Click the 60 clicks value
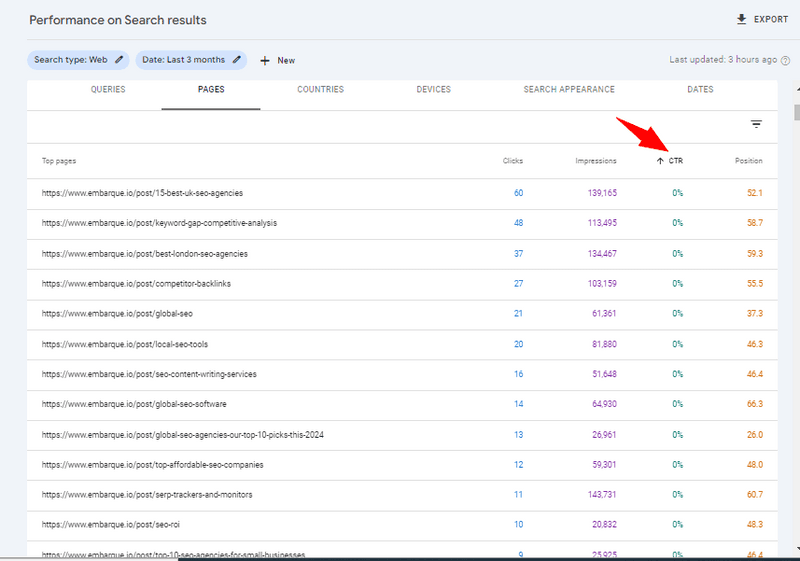The width and height of the screenshot is (800, 561). [x=518, y=193]
